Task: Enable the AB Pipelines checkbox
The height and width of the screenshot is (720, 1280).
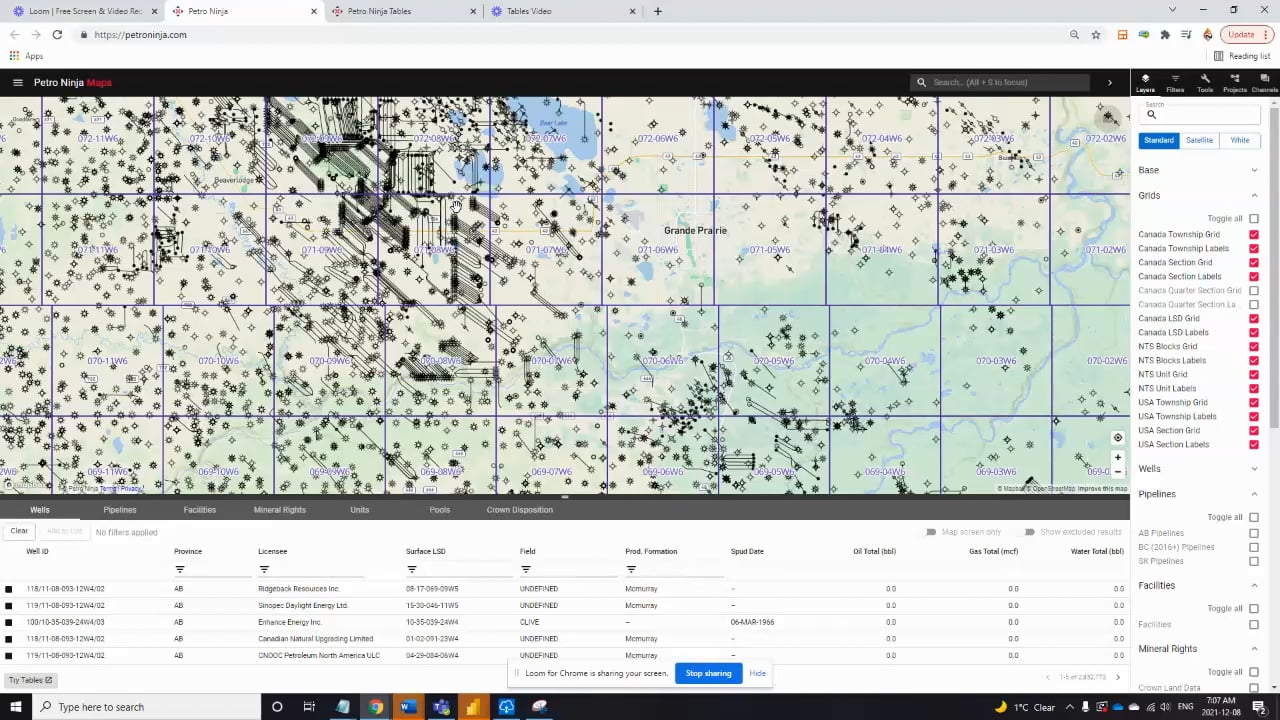Action: tap(1254, 534)
